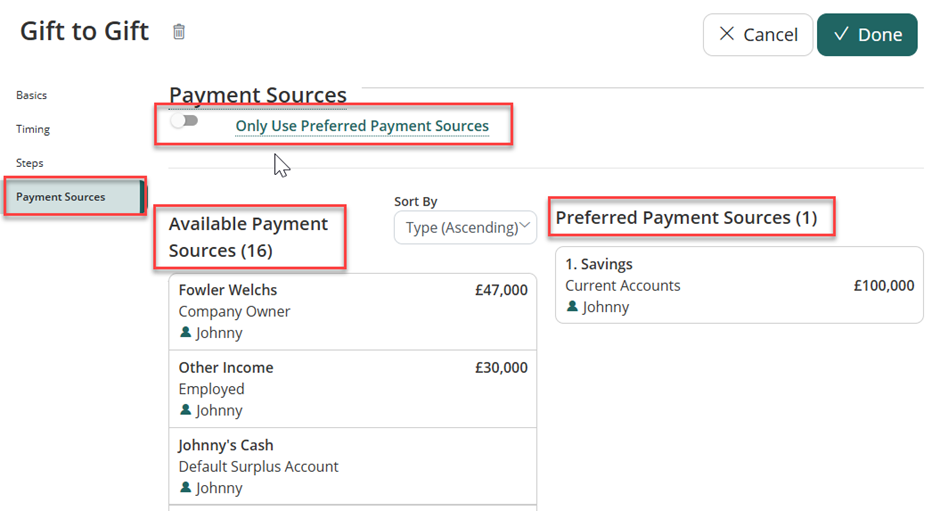Click the person icon under Other Income

(x=185, y=410)
